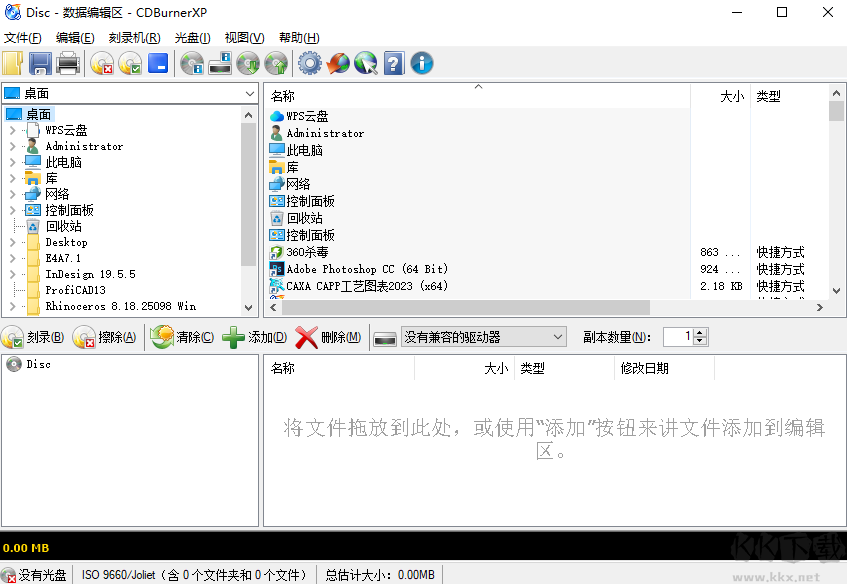Image resolution: width=847 pixels, height=584 pixels.
Task: Open the 光盘(I) menu
Action: pos(192,38)
